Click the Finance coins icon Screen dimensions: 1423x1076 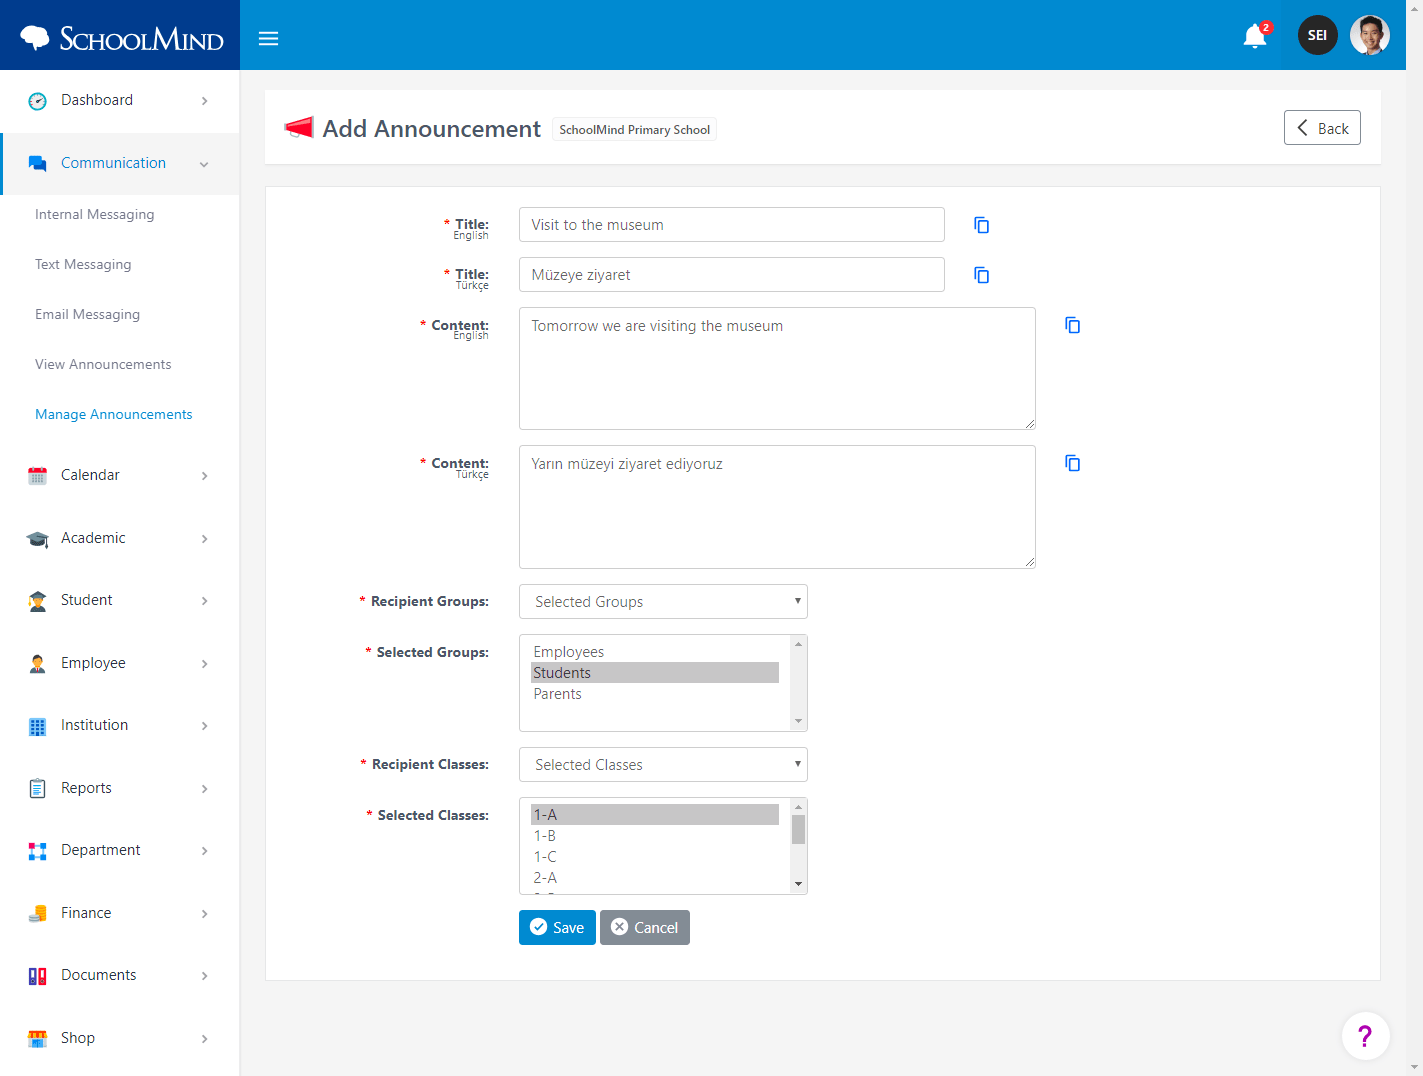(37, 914)
